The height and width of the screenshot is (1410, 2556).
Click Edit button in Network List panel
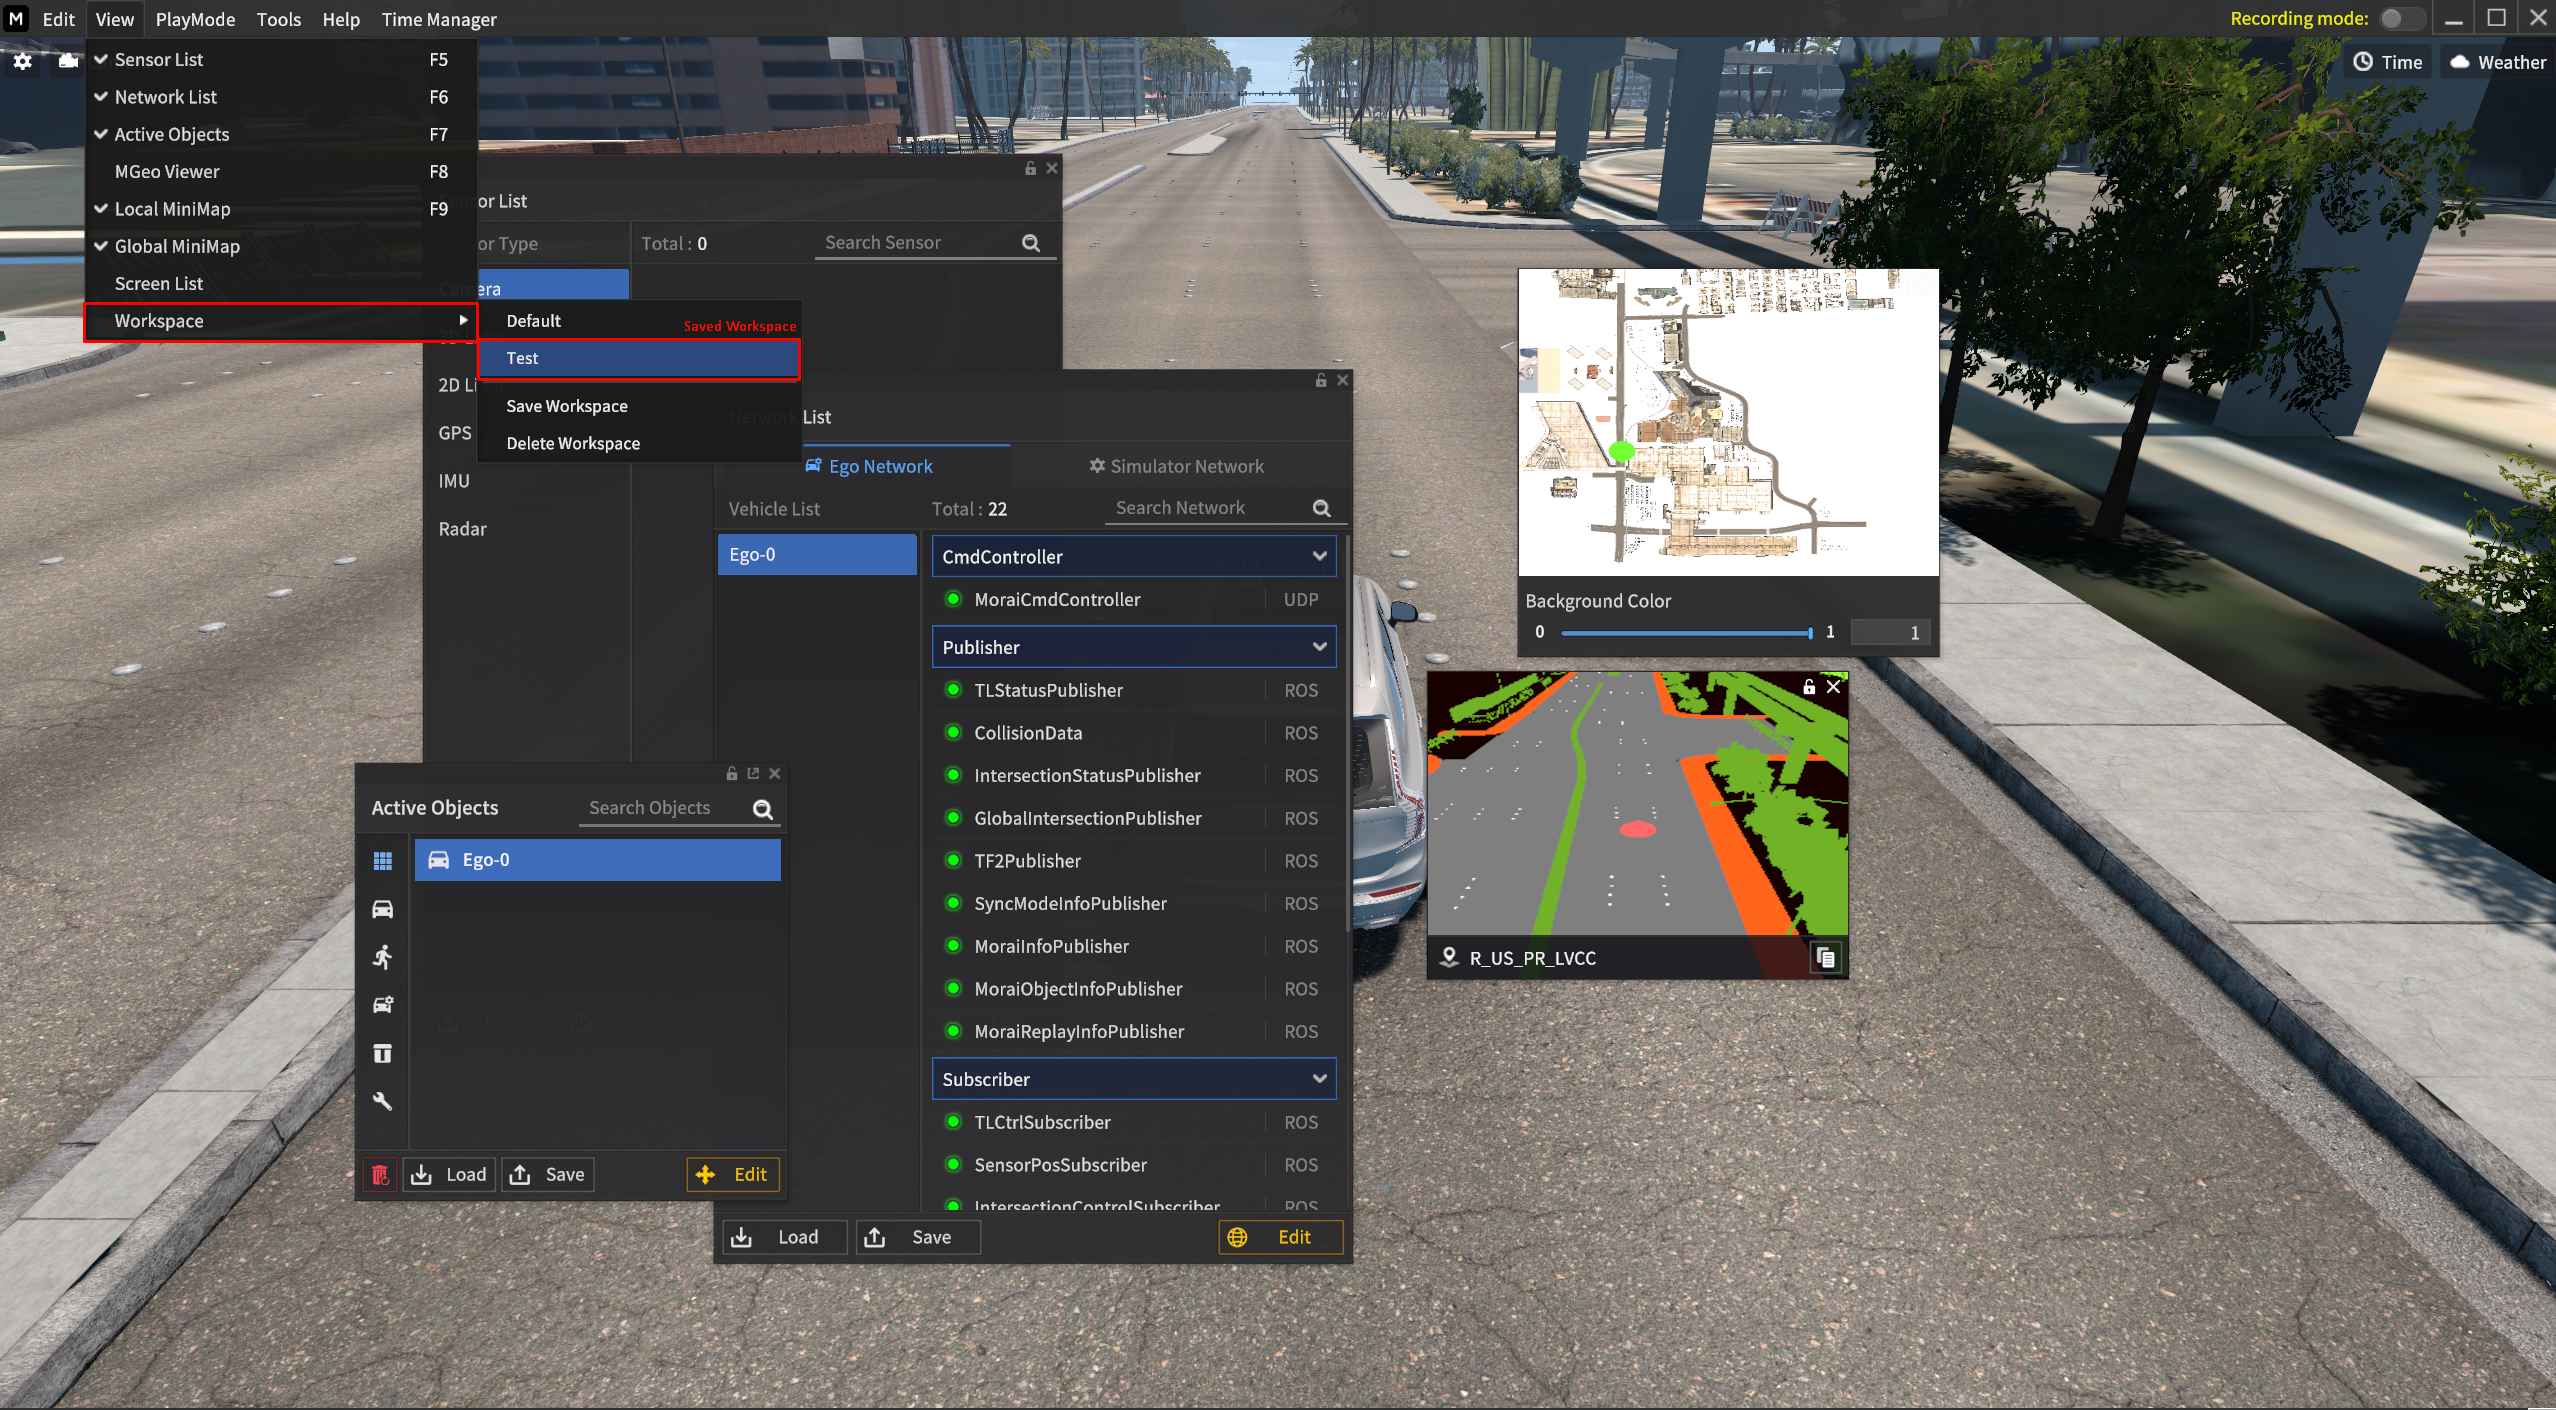point(1279,1237)
